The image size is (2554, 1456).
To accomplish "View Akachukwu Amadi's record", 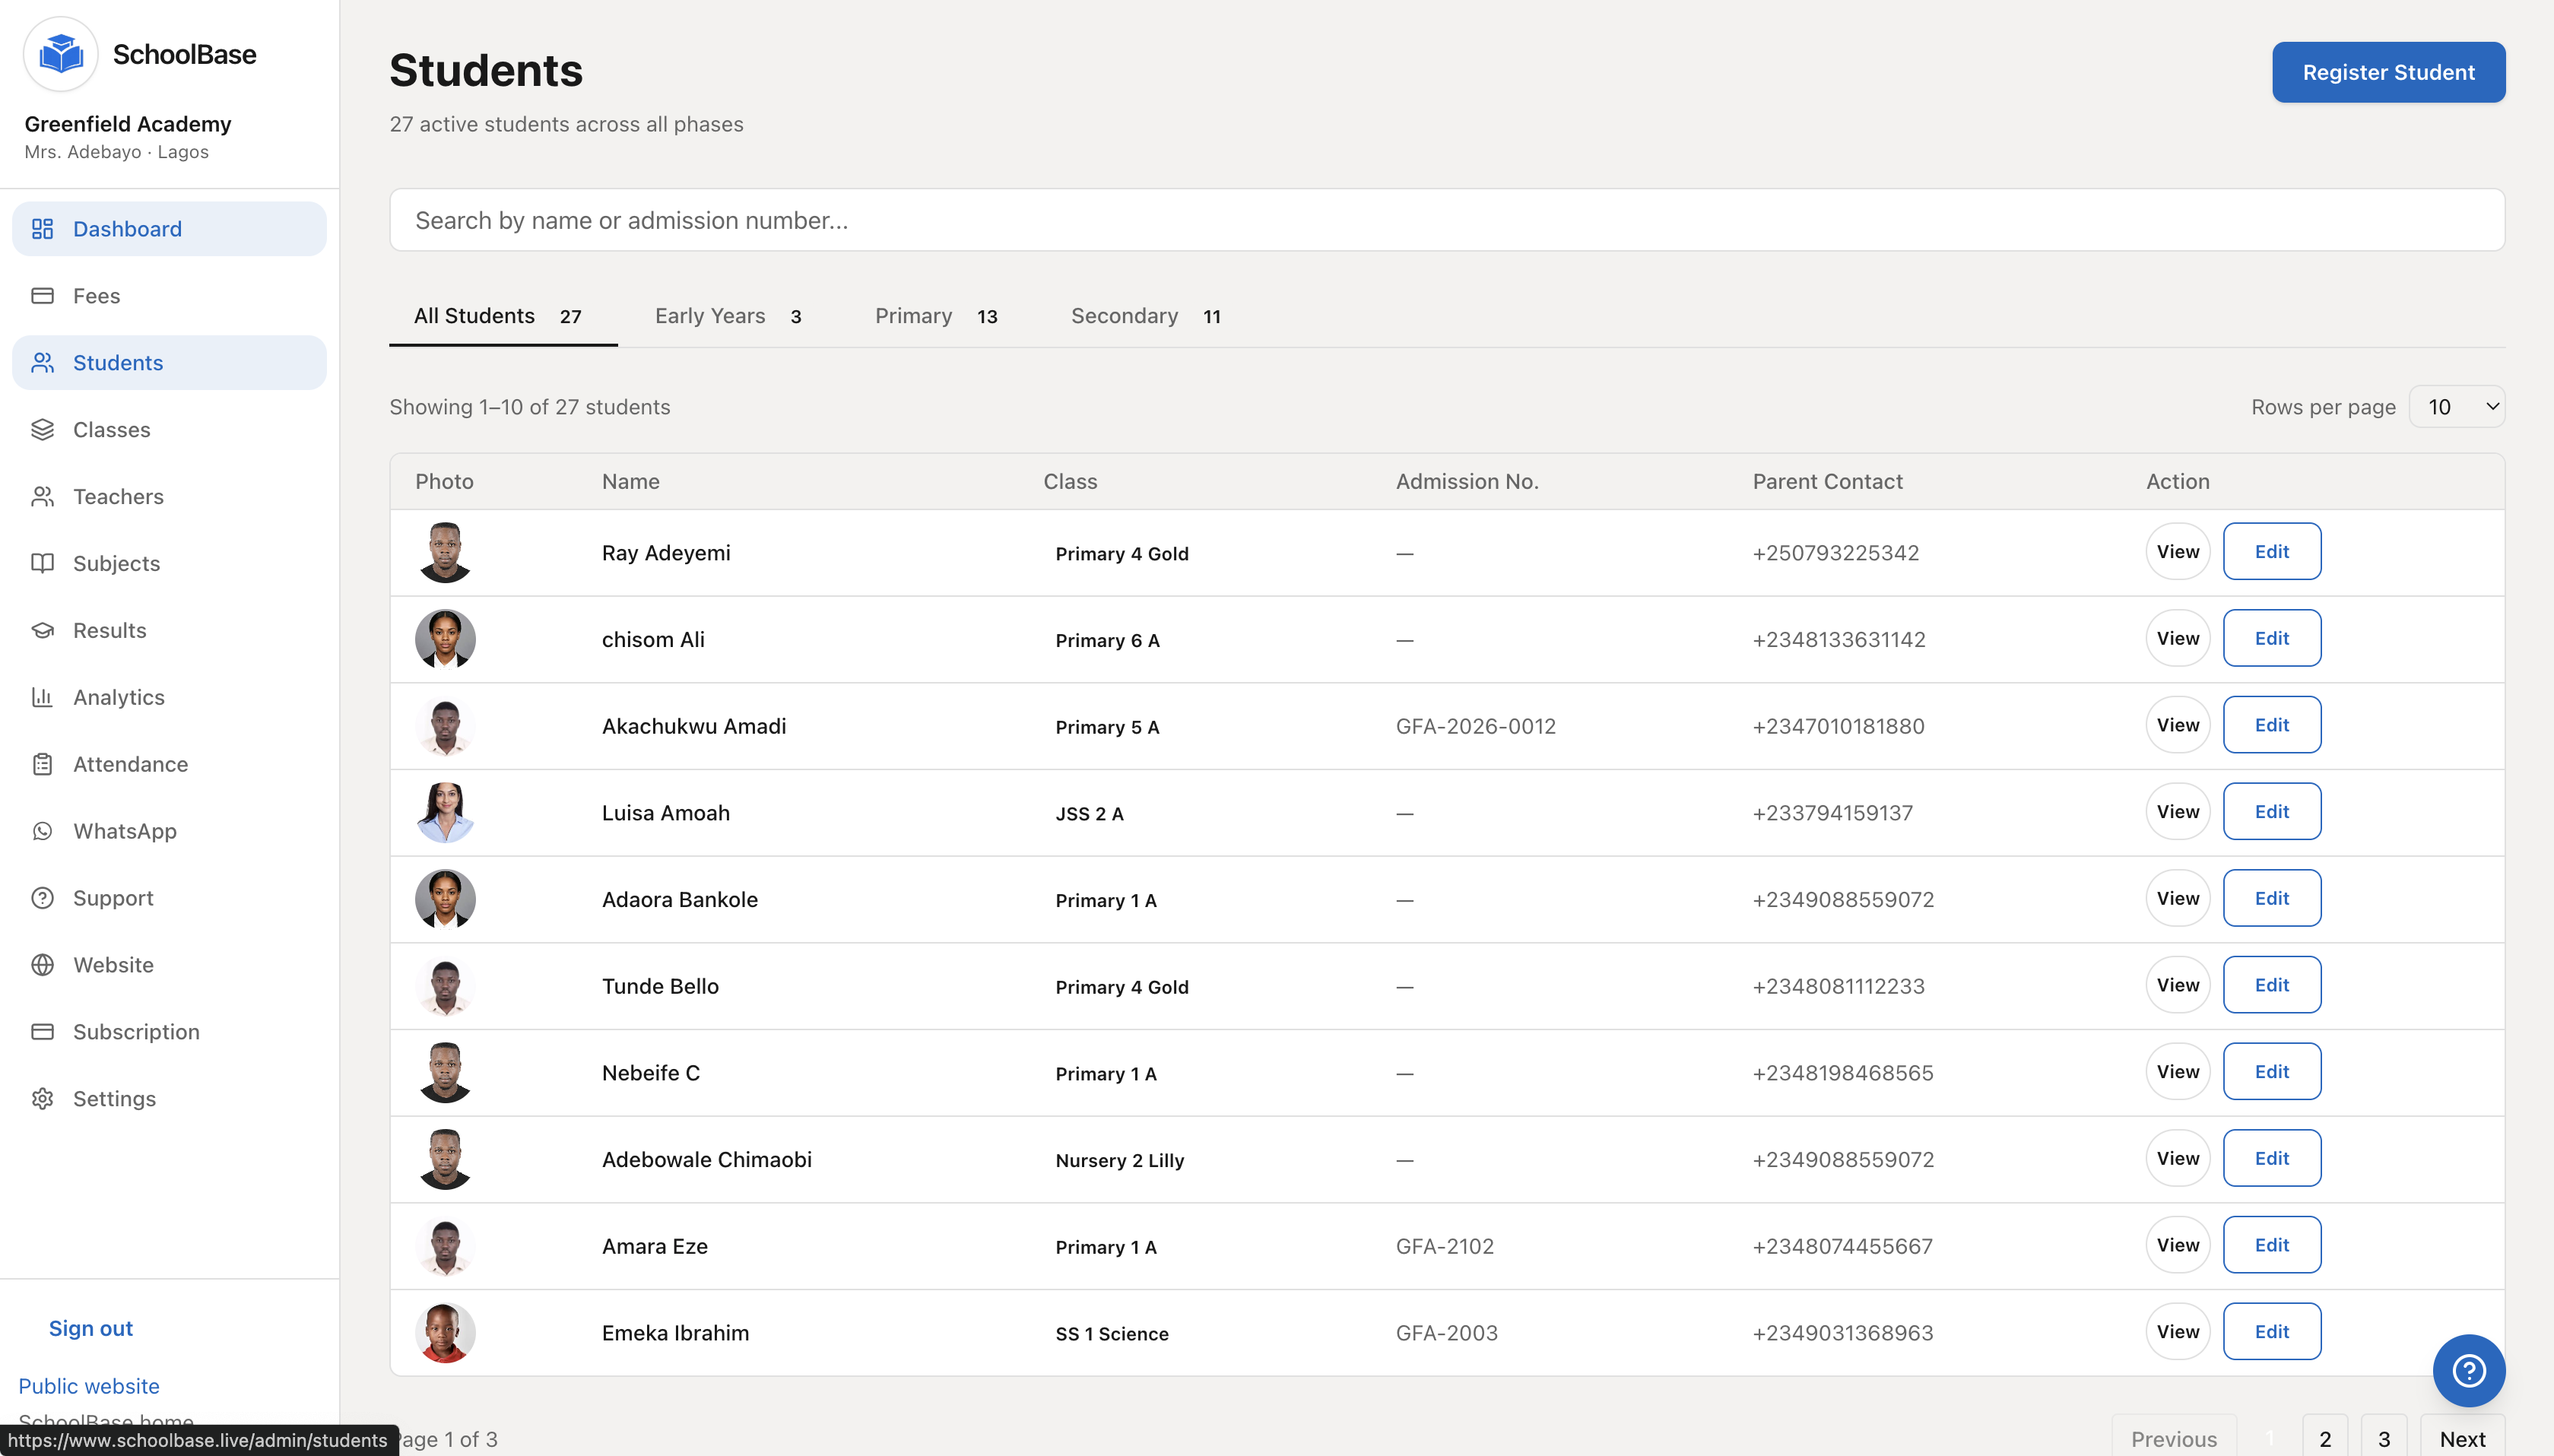I will pos(2178,726).
